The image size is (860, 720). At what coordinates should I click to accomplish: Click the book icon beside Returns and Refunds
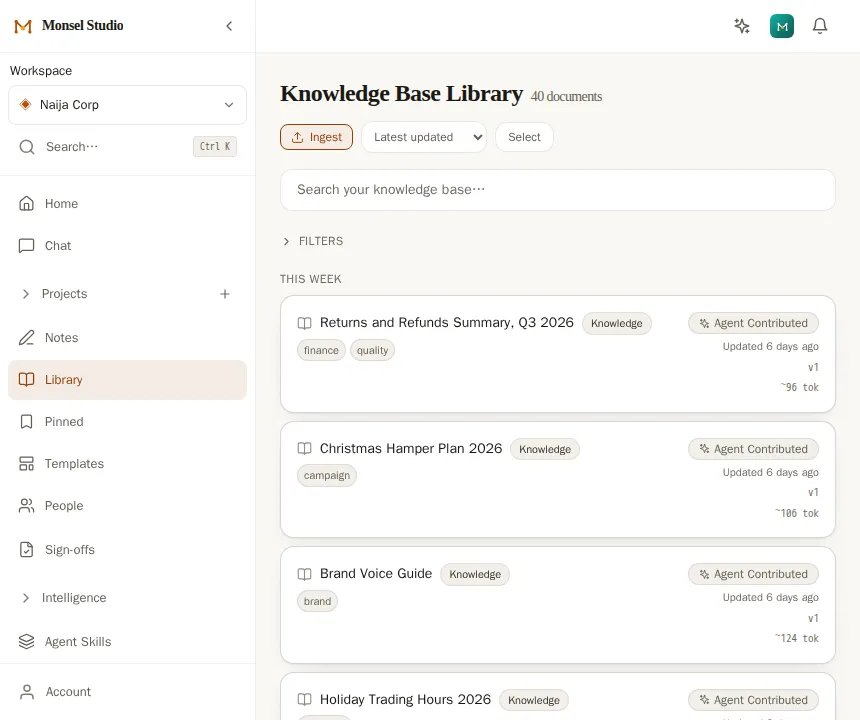304,323
